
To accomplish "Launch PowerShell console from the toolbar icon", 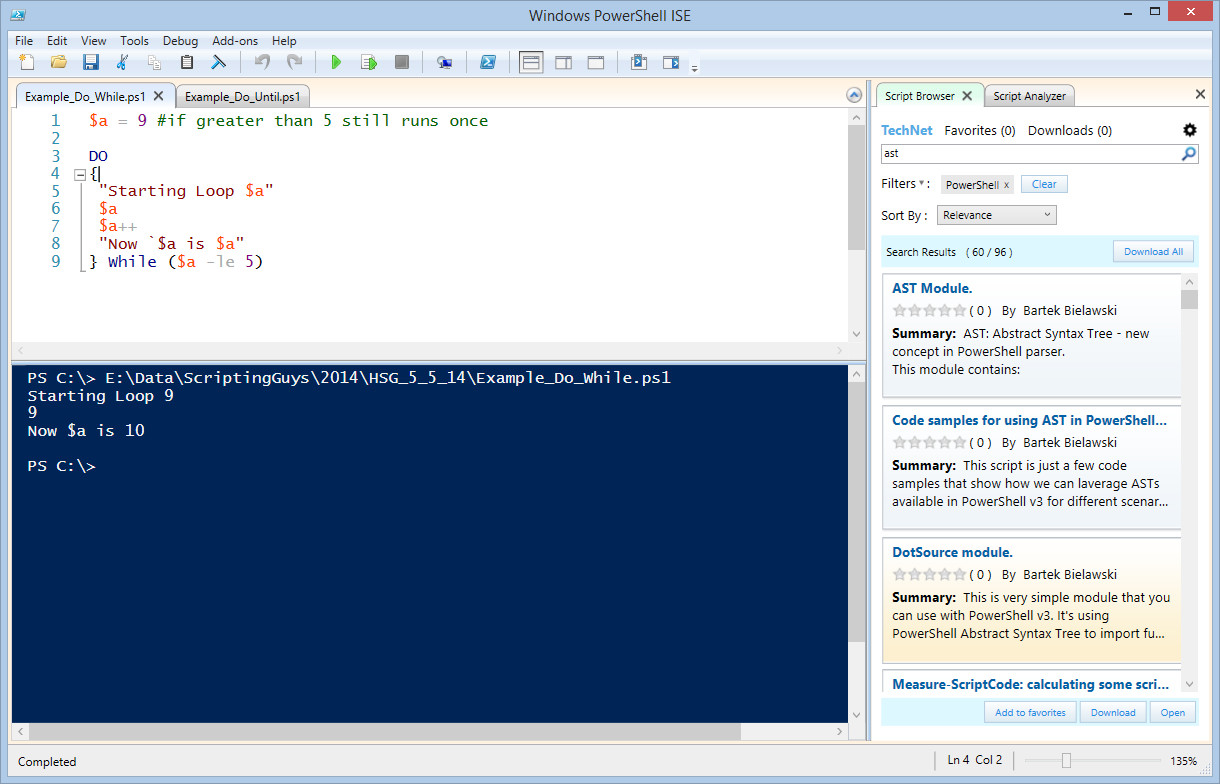I will coord(488,63).
